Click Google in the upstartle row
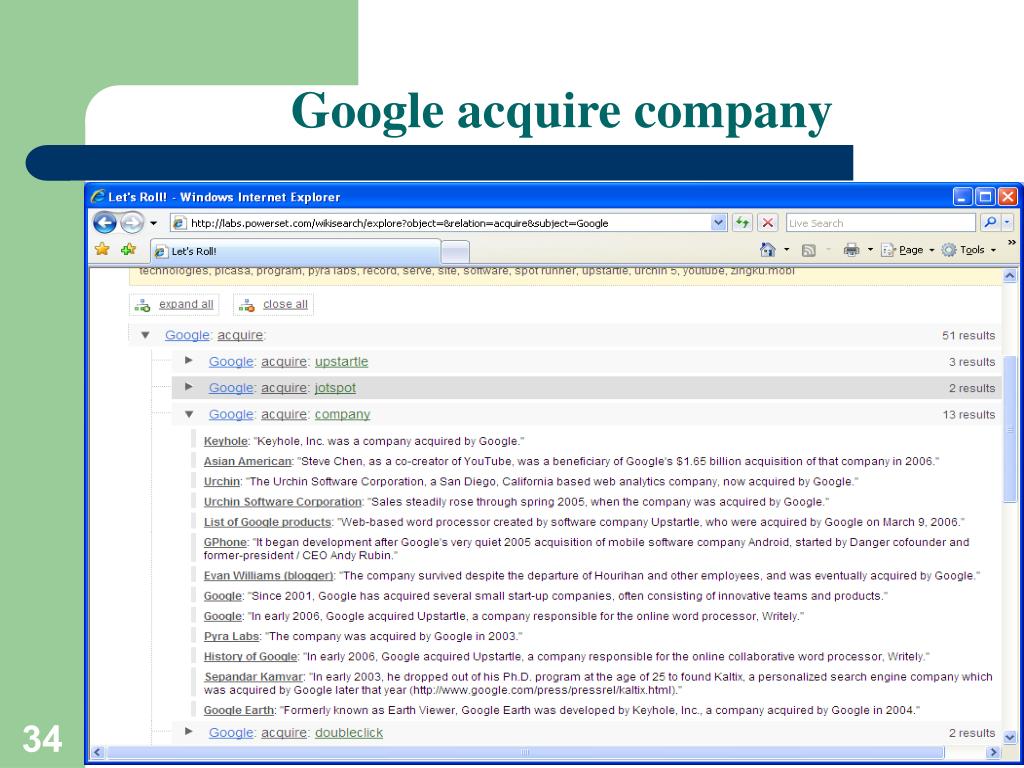 point(231,362)
